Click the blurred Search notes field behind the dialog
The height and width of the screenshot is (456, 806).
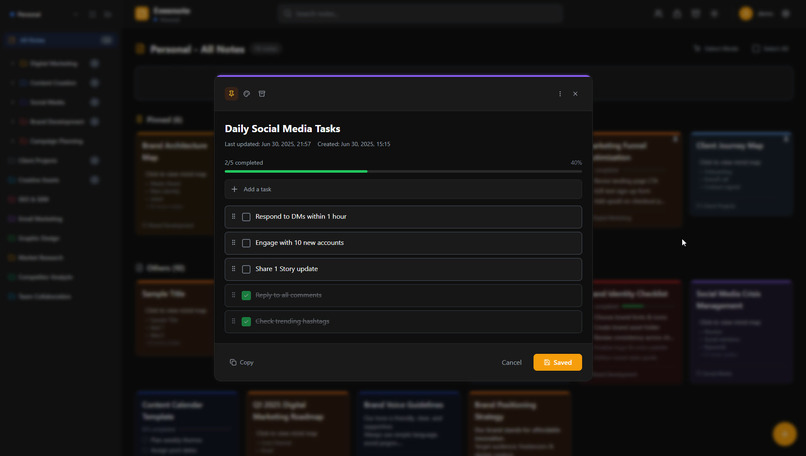420,13
